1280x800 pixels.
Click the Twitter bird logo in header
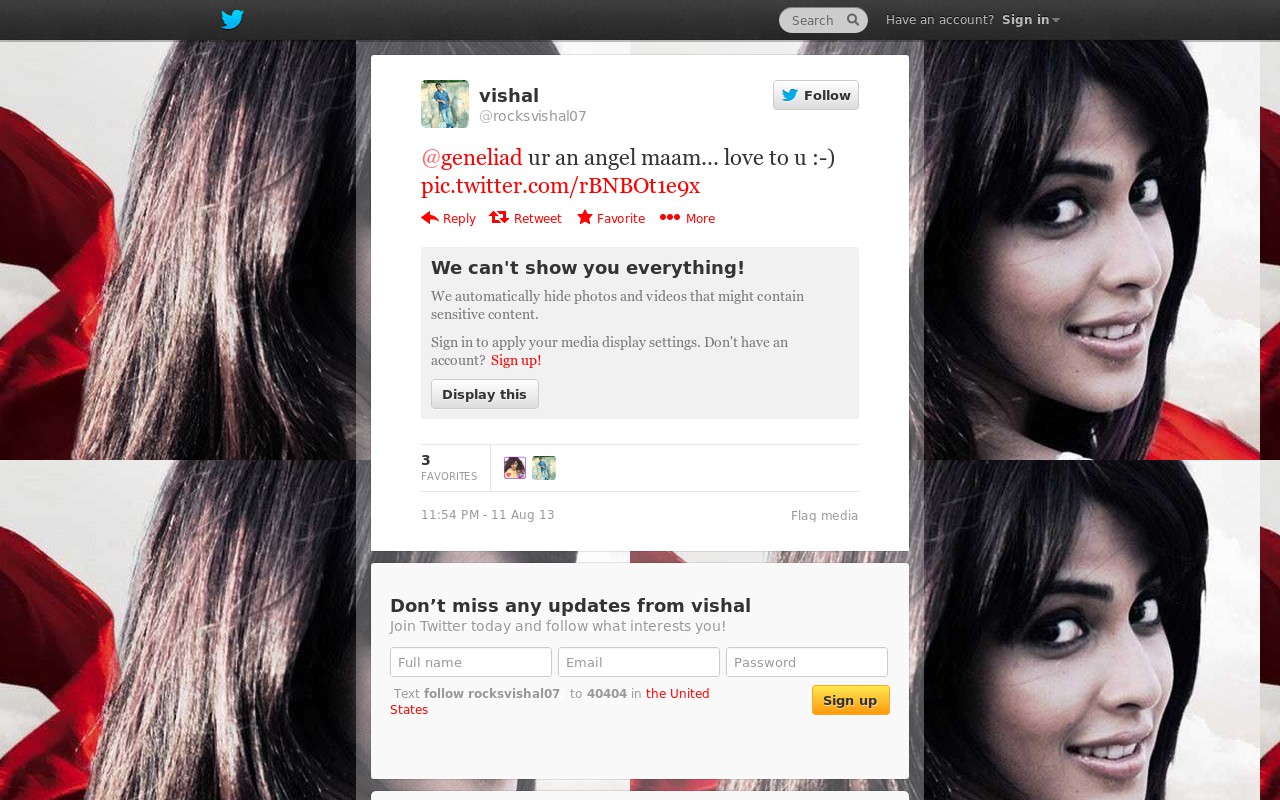pyautogui.click(x=232, y=19)
